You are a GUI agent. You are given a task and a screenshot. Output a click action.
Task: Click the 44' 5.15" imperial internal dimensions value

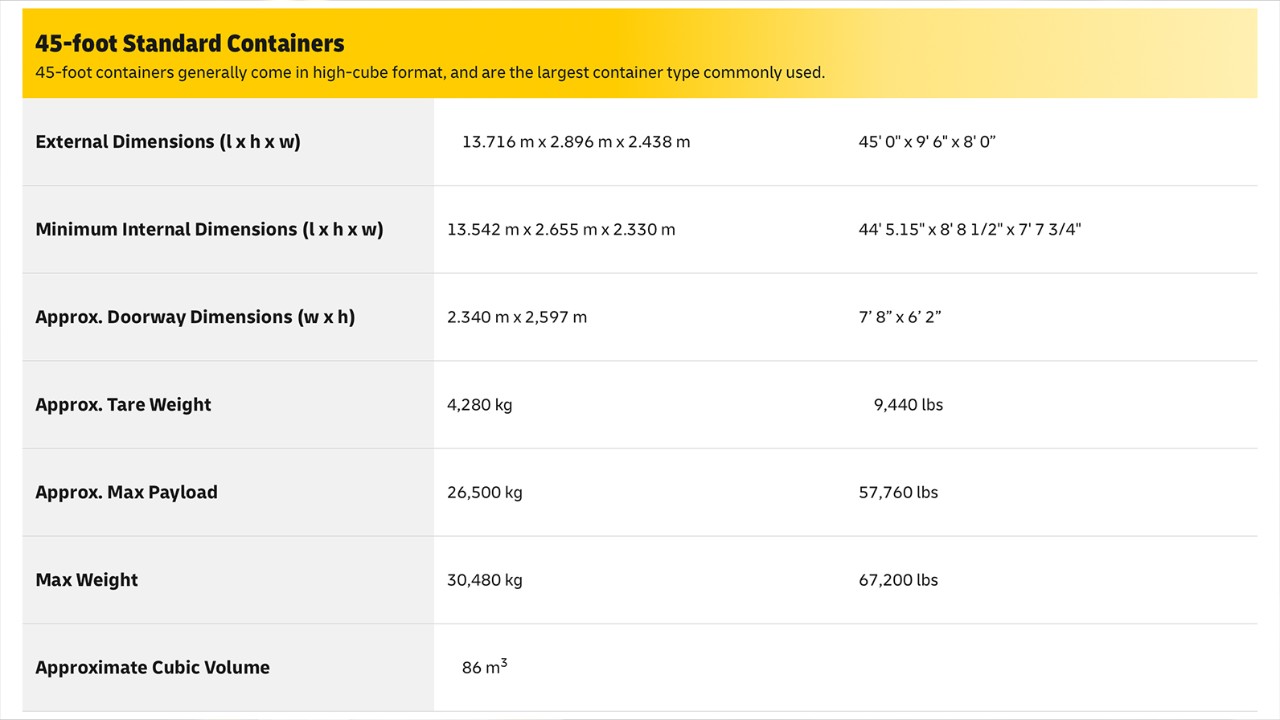click(969, 230)
